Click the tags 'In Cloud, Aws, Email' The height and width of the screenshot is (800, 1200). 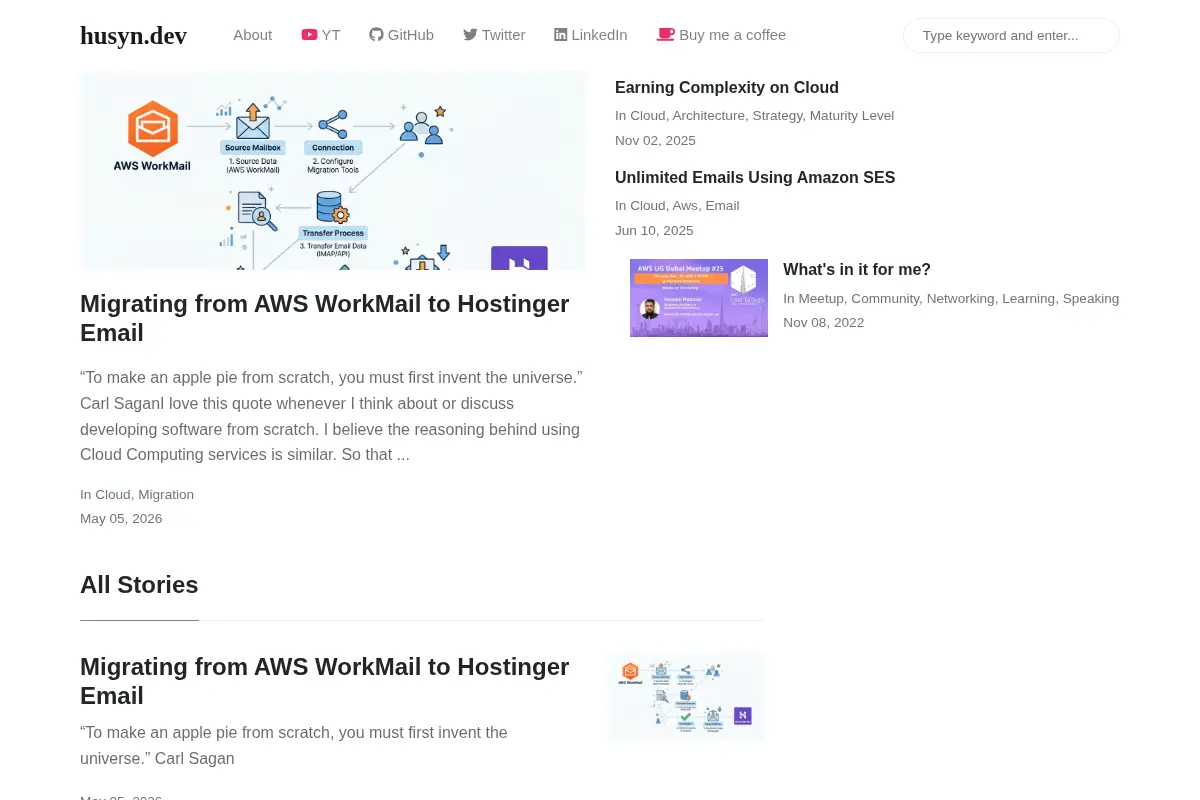(x=677, y=205)
